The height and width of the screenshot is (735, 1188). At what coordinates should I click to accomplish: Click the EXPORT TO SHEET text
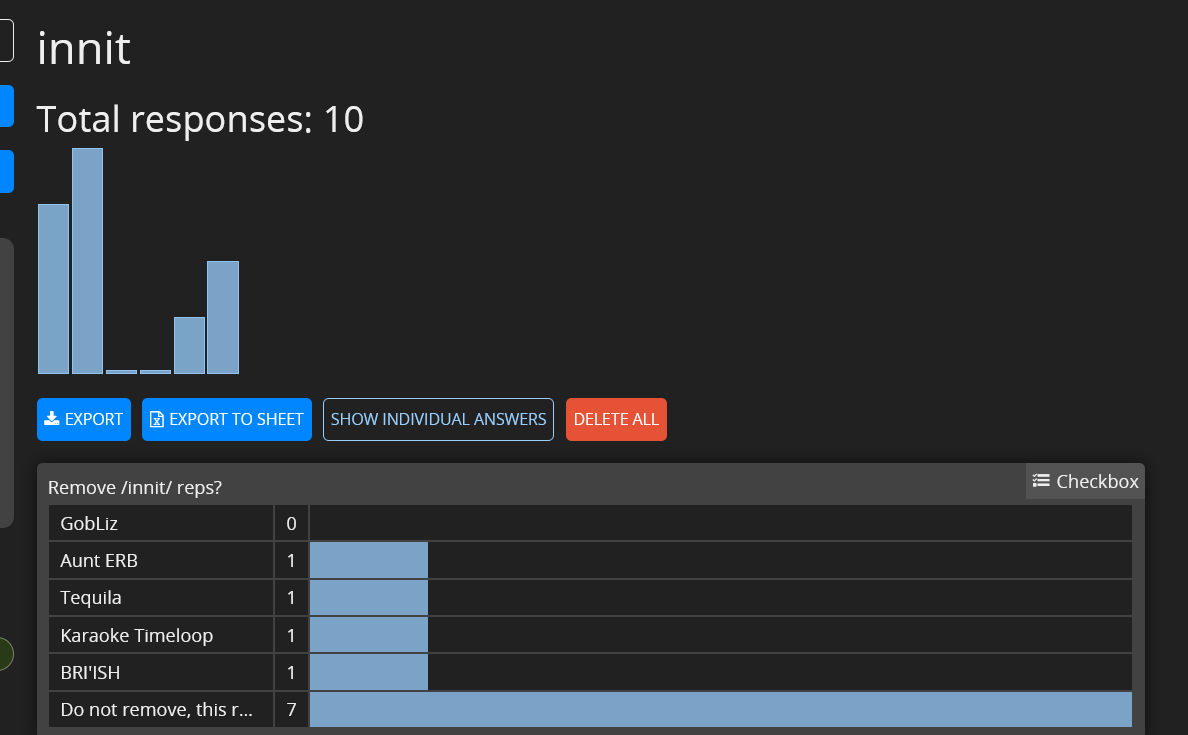[x=236, y=419]
